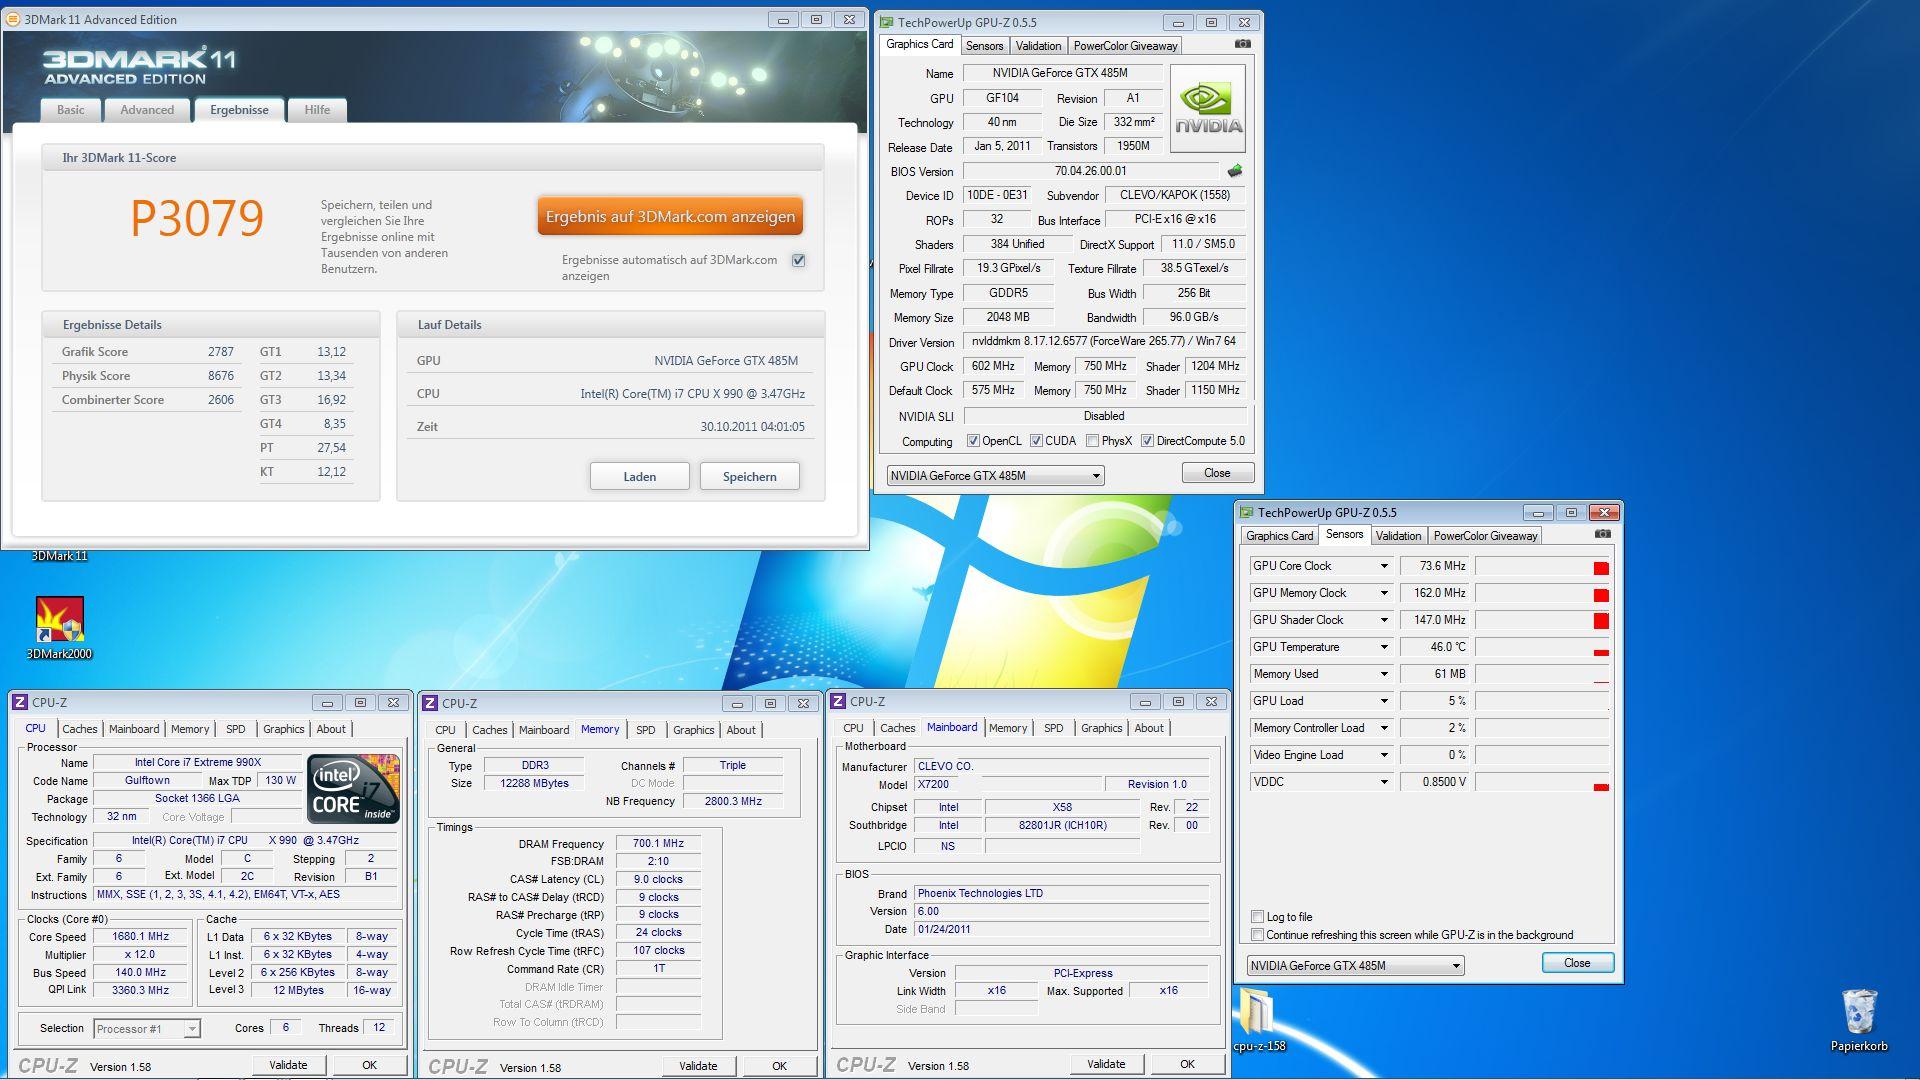The image size is (1920, 1080).
Task: Toggle automatic results display on 3DMark.com checkbox
Action: coord(798,260)
